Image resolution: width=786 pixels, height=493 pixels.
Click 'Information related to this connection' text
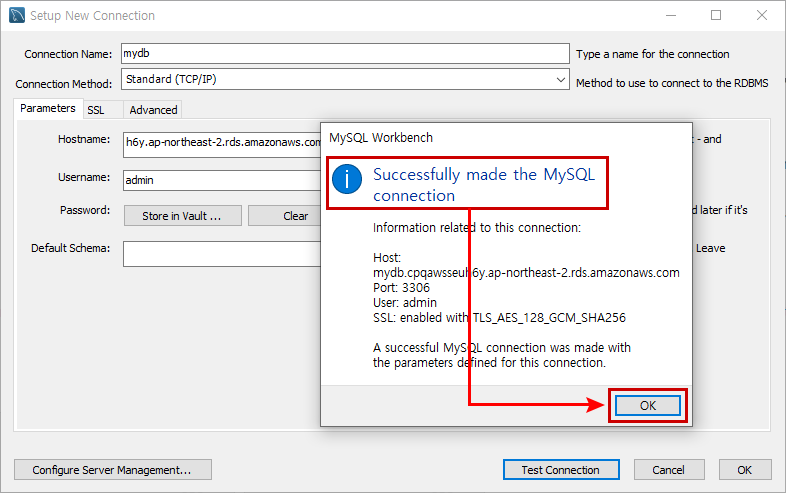pos(477,228)
